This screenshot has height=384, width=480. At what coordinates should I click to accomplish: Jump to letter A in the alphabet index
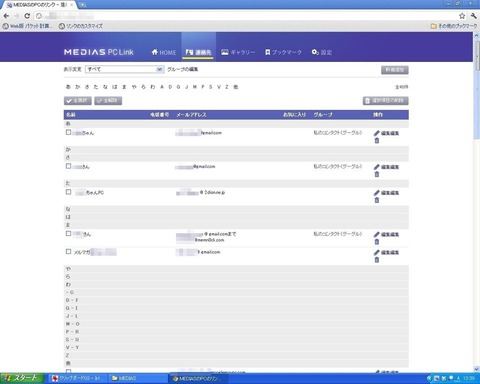[162, 87]
